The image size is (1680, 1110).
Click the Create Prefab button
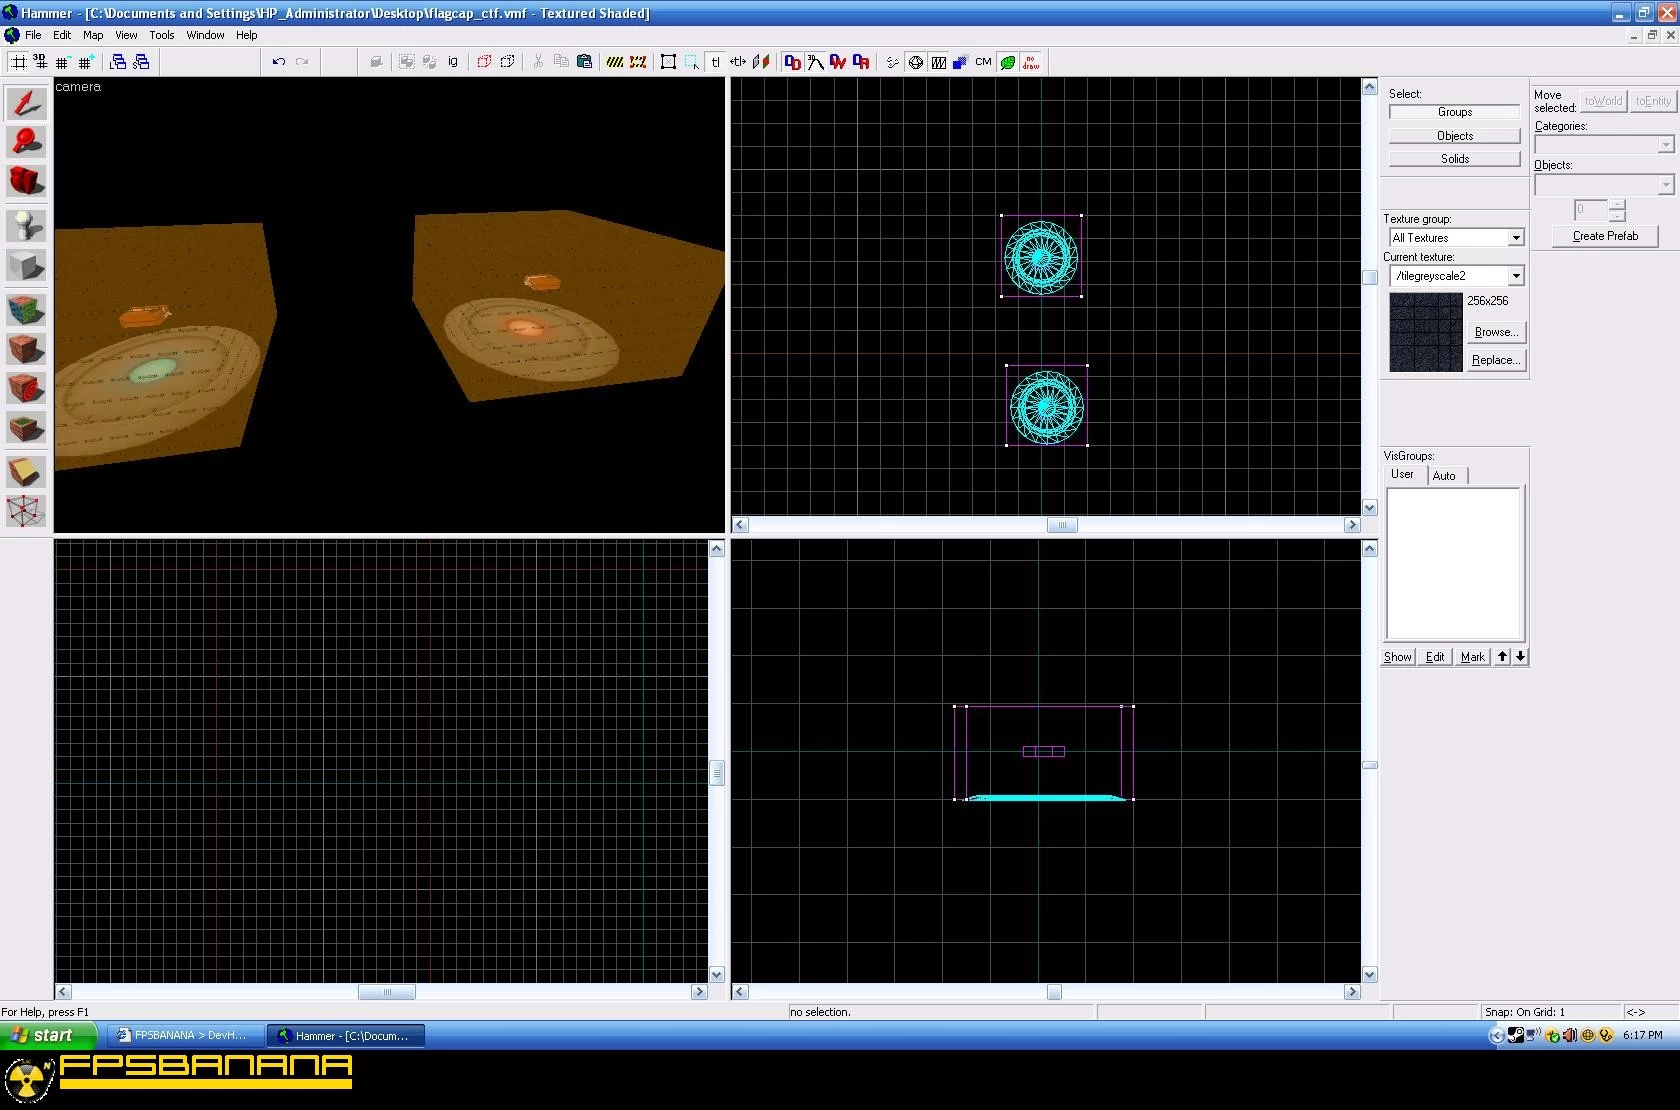[x=1605, y=236]
